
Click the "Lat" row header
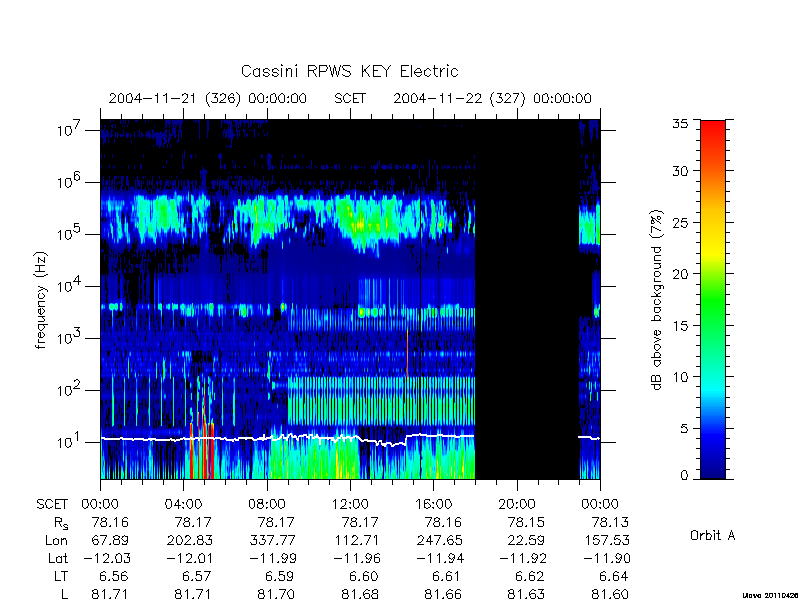coord(58,558)
